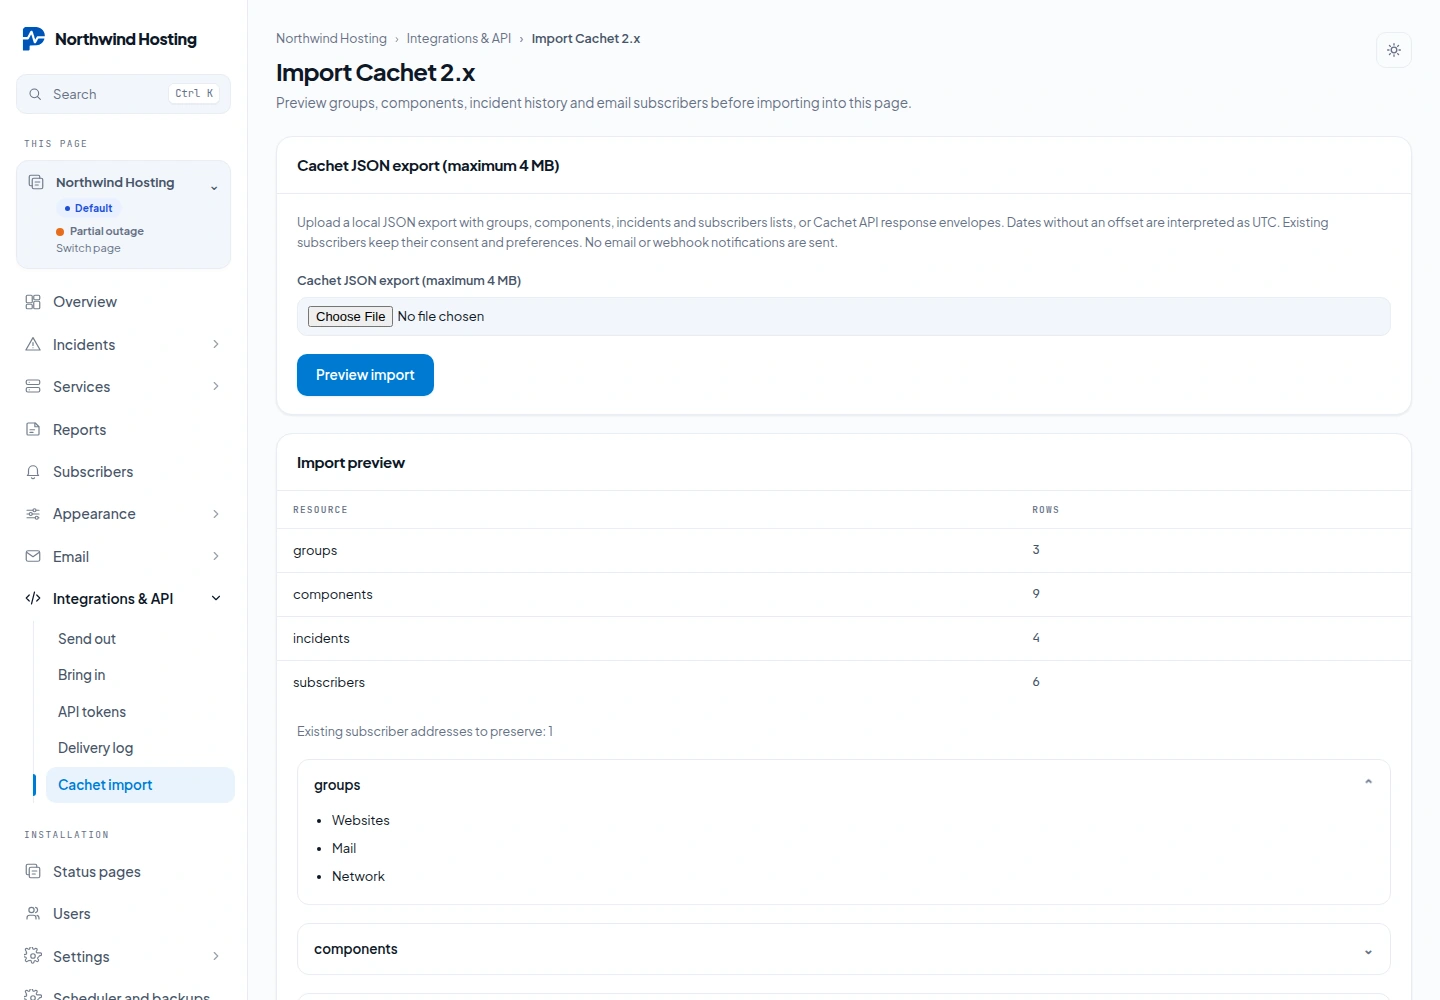The height and width of the screenshot is (1000, 1440).
Task: Click the Choose File button
Action: point(350,316)
